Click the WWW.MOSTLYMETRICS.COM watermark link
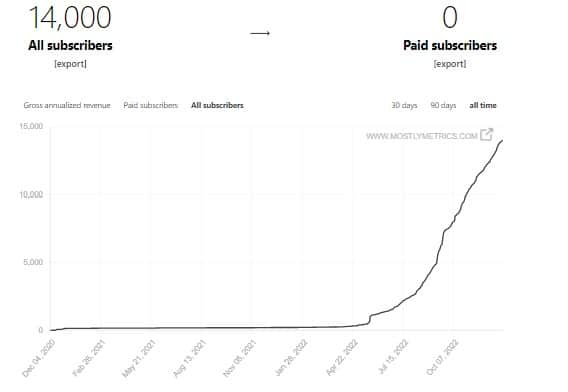The width and height of the screenshot is (568, 392). 422,136
